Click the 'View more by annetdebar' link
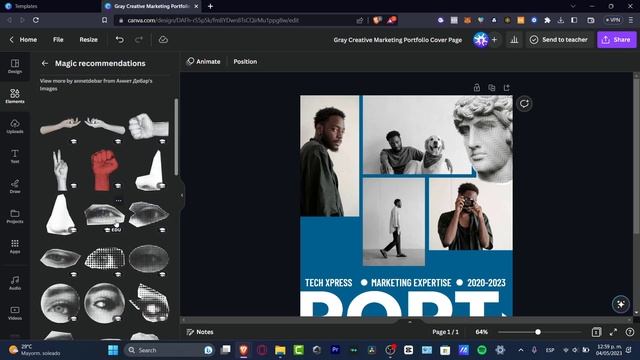640x360 pixels. pos(96,84)
